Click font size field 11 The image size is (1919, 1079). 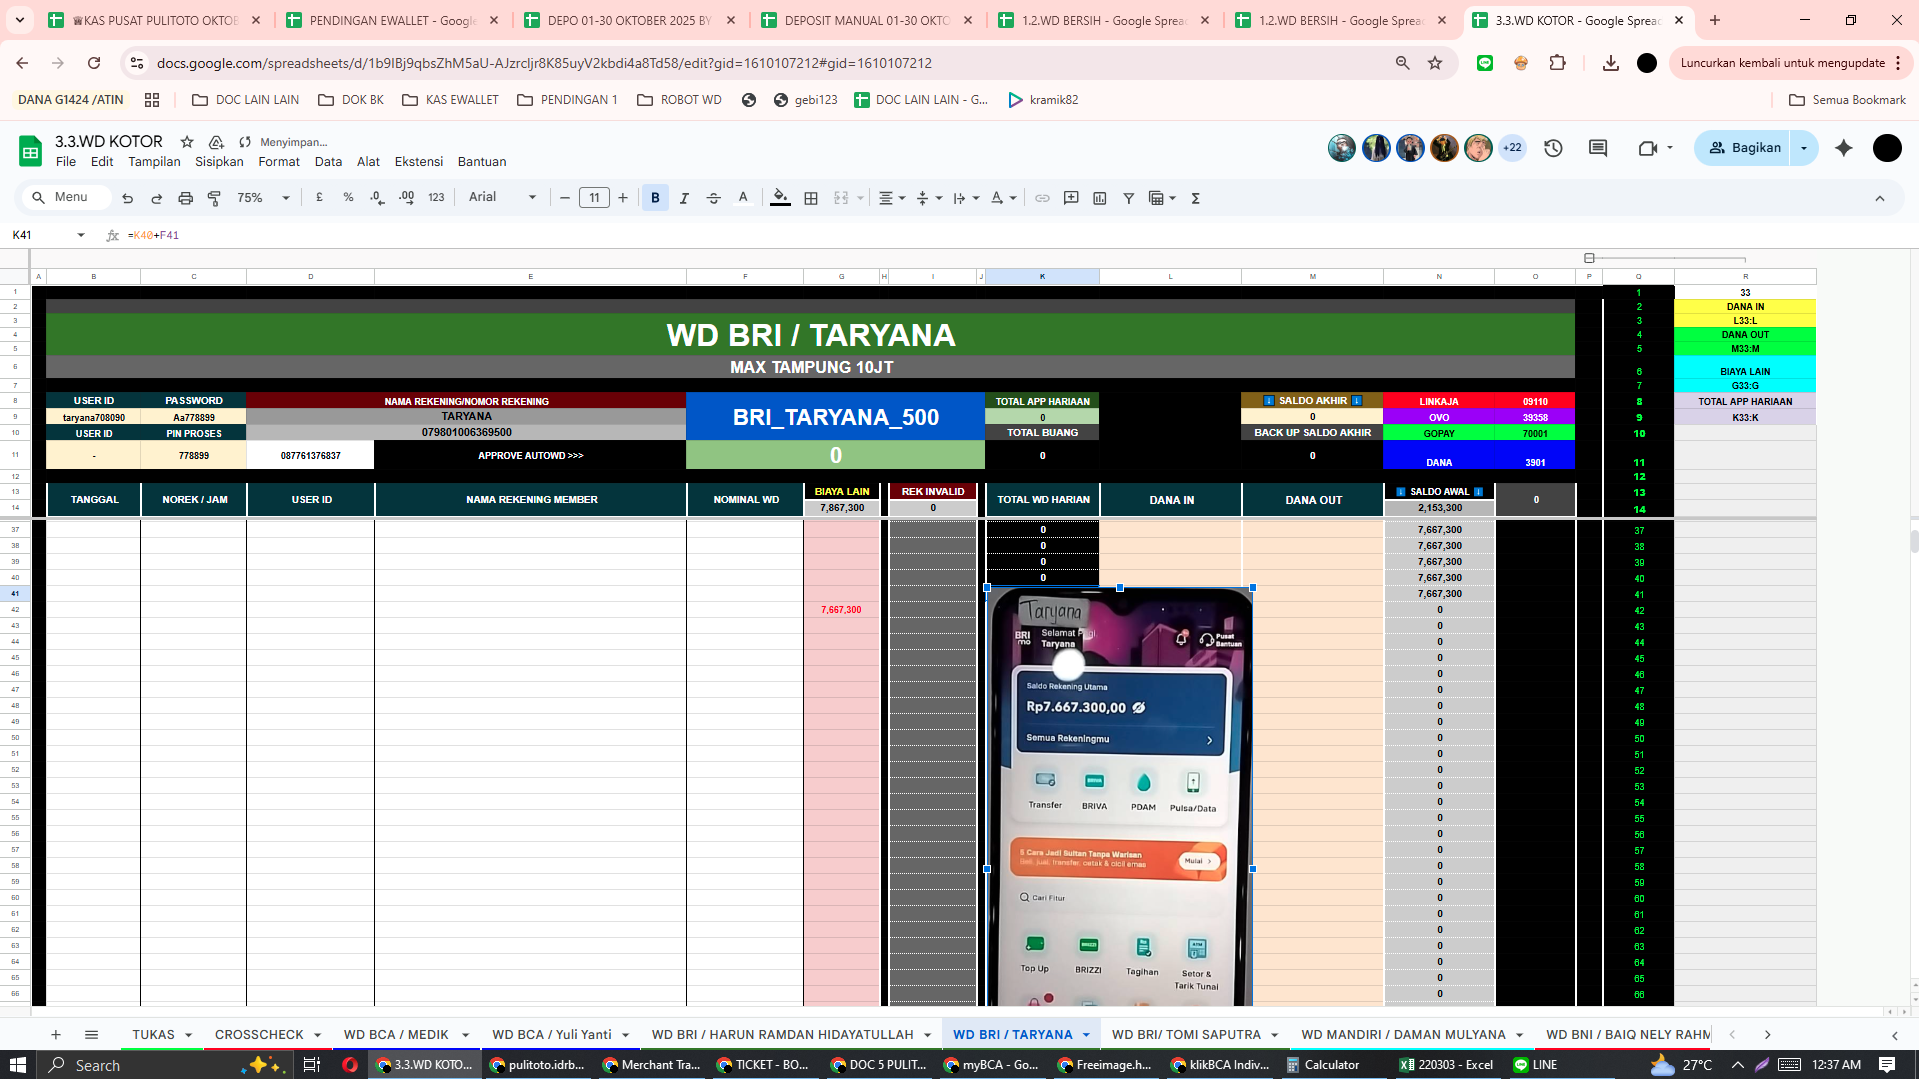(594, 198)
